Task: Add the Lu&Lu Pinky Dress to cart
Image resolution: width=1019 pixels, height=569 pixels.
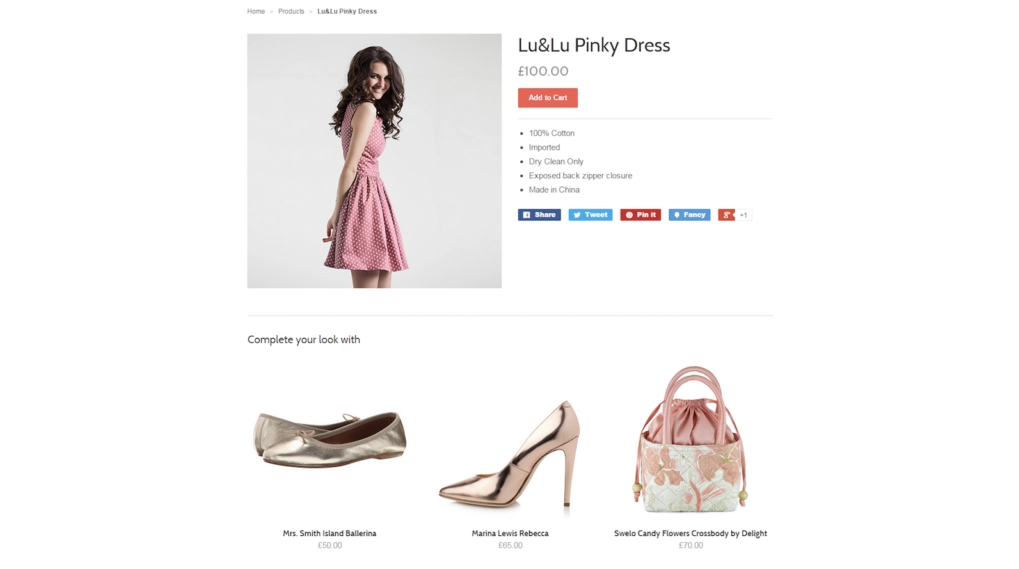Action: [x=547, y=97]
